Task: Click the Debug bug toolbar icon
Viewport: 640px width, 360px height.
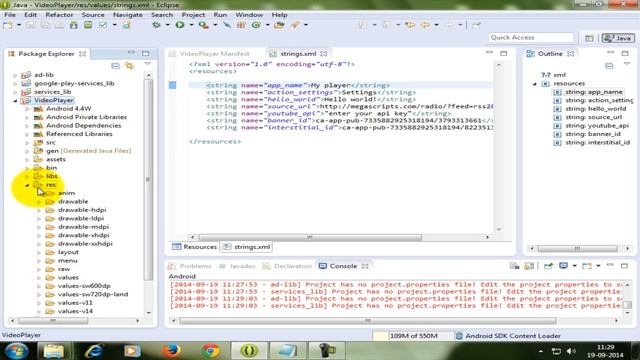Action: 156,25
